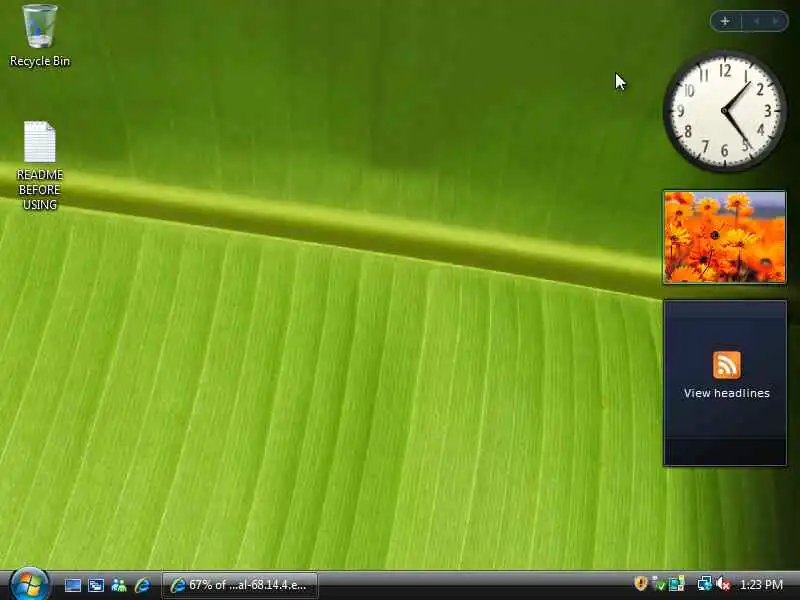Screen dimensions: 800x600
Task: Click Show Desktop in Quick Launch
Action: tap(72, 585)
